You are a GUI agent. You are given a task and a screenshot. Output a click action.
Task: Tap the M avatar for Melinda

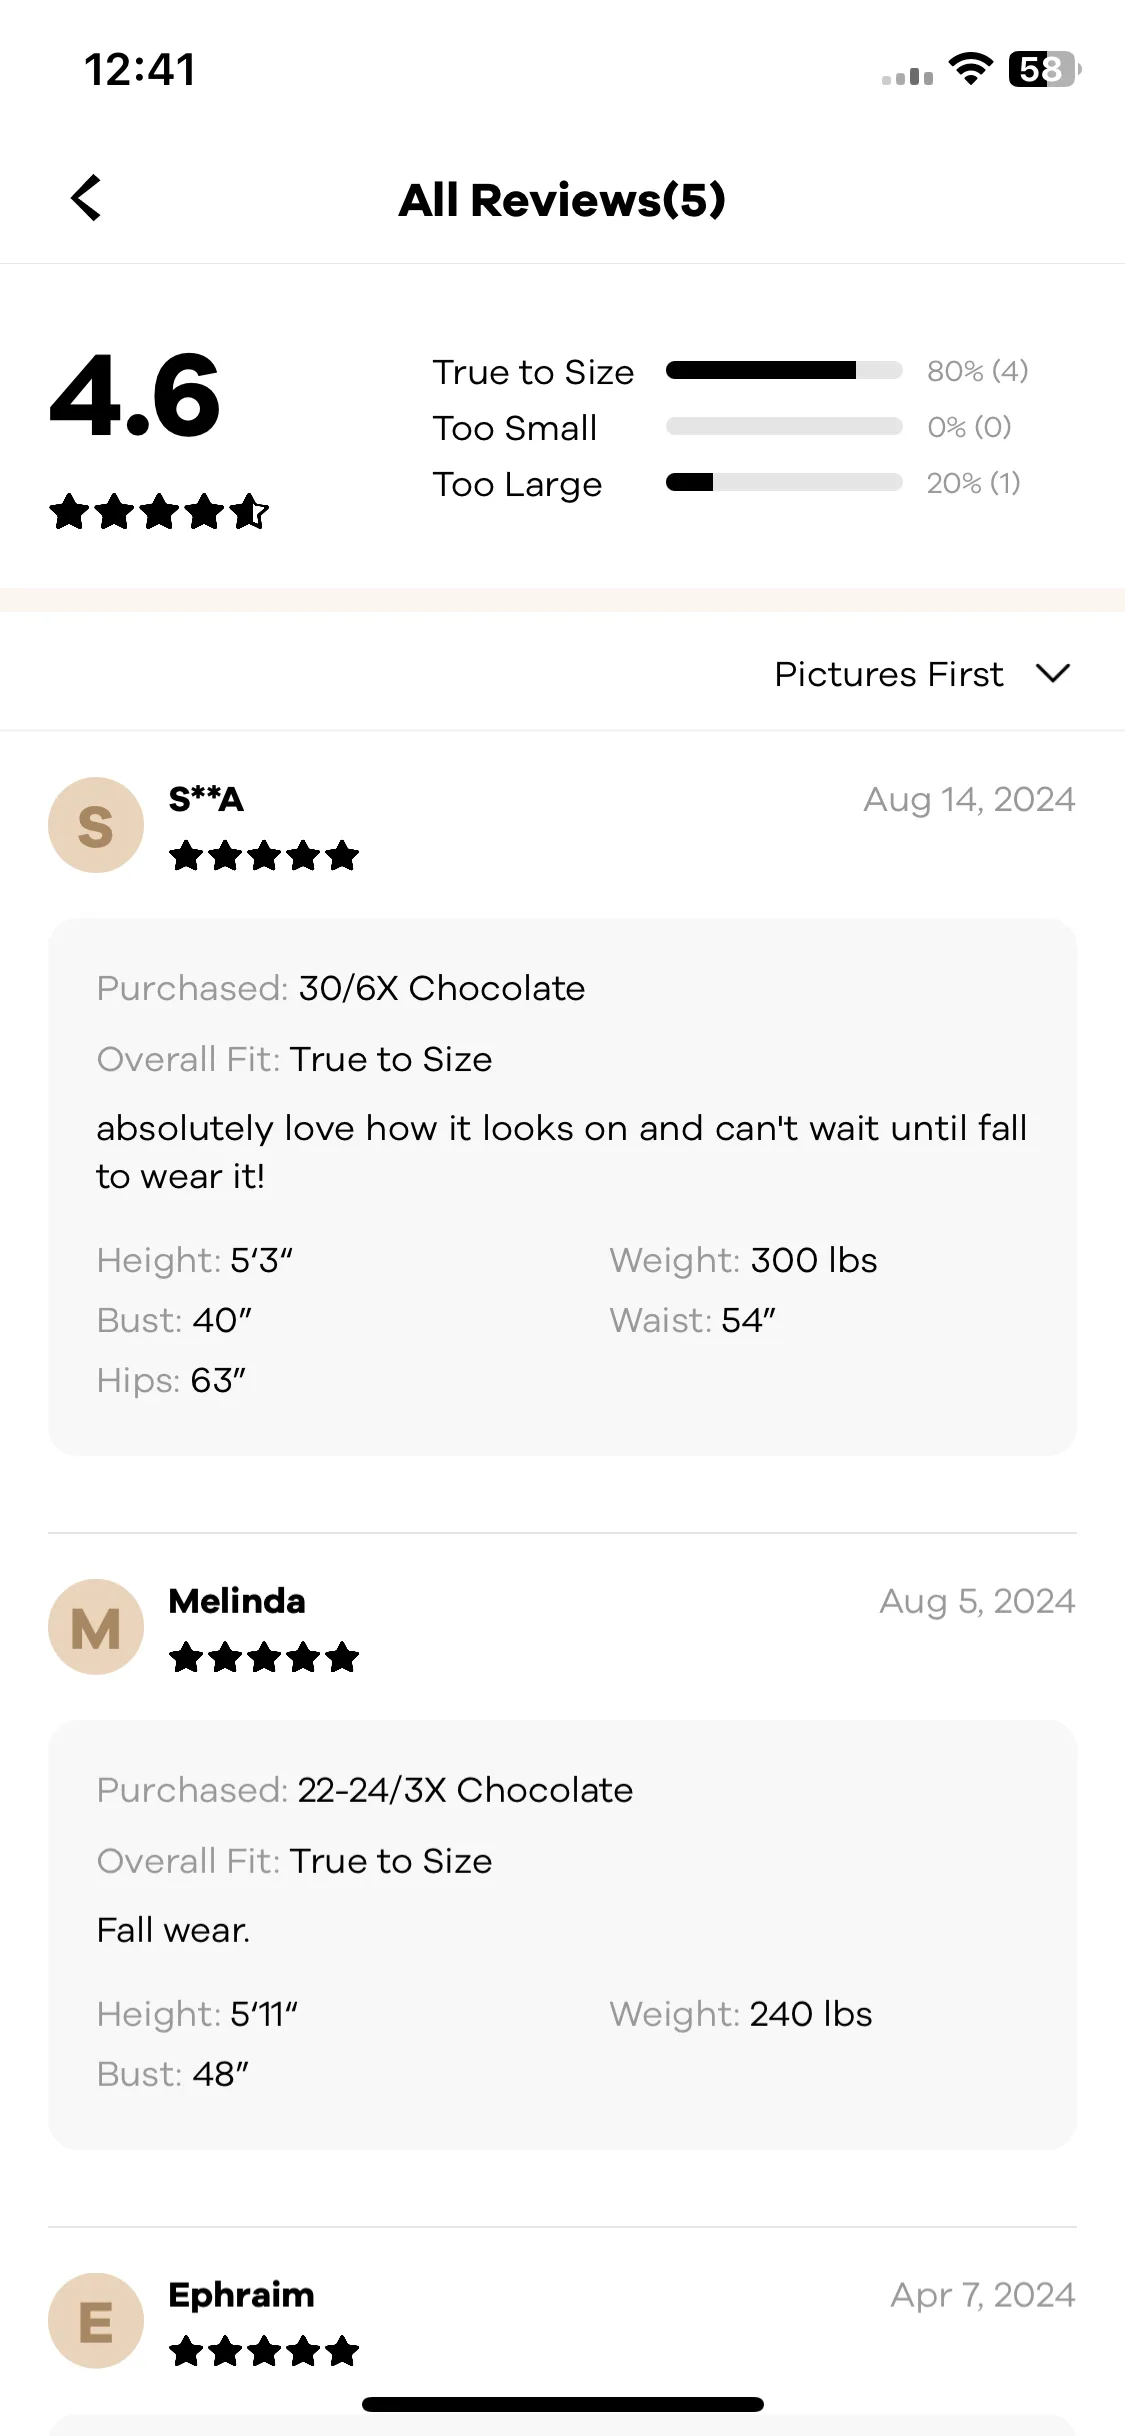click(x=96, y=1627)
